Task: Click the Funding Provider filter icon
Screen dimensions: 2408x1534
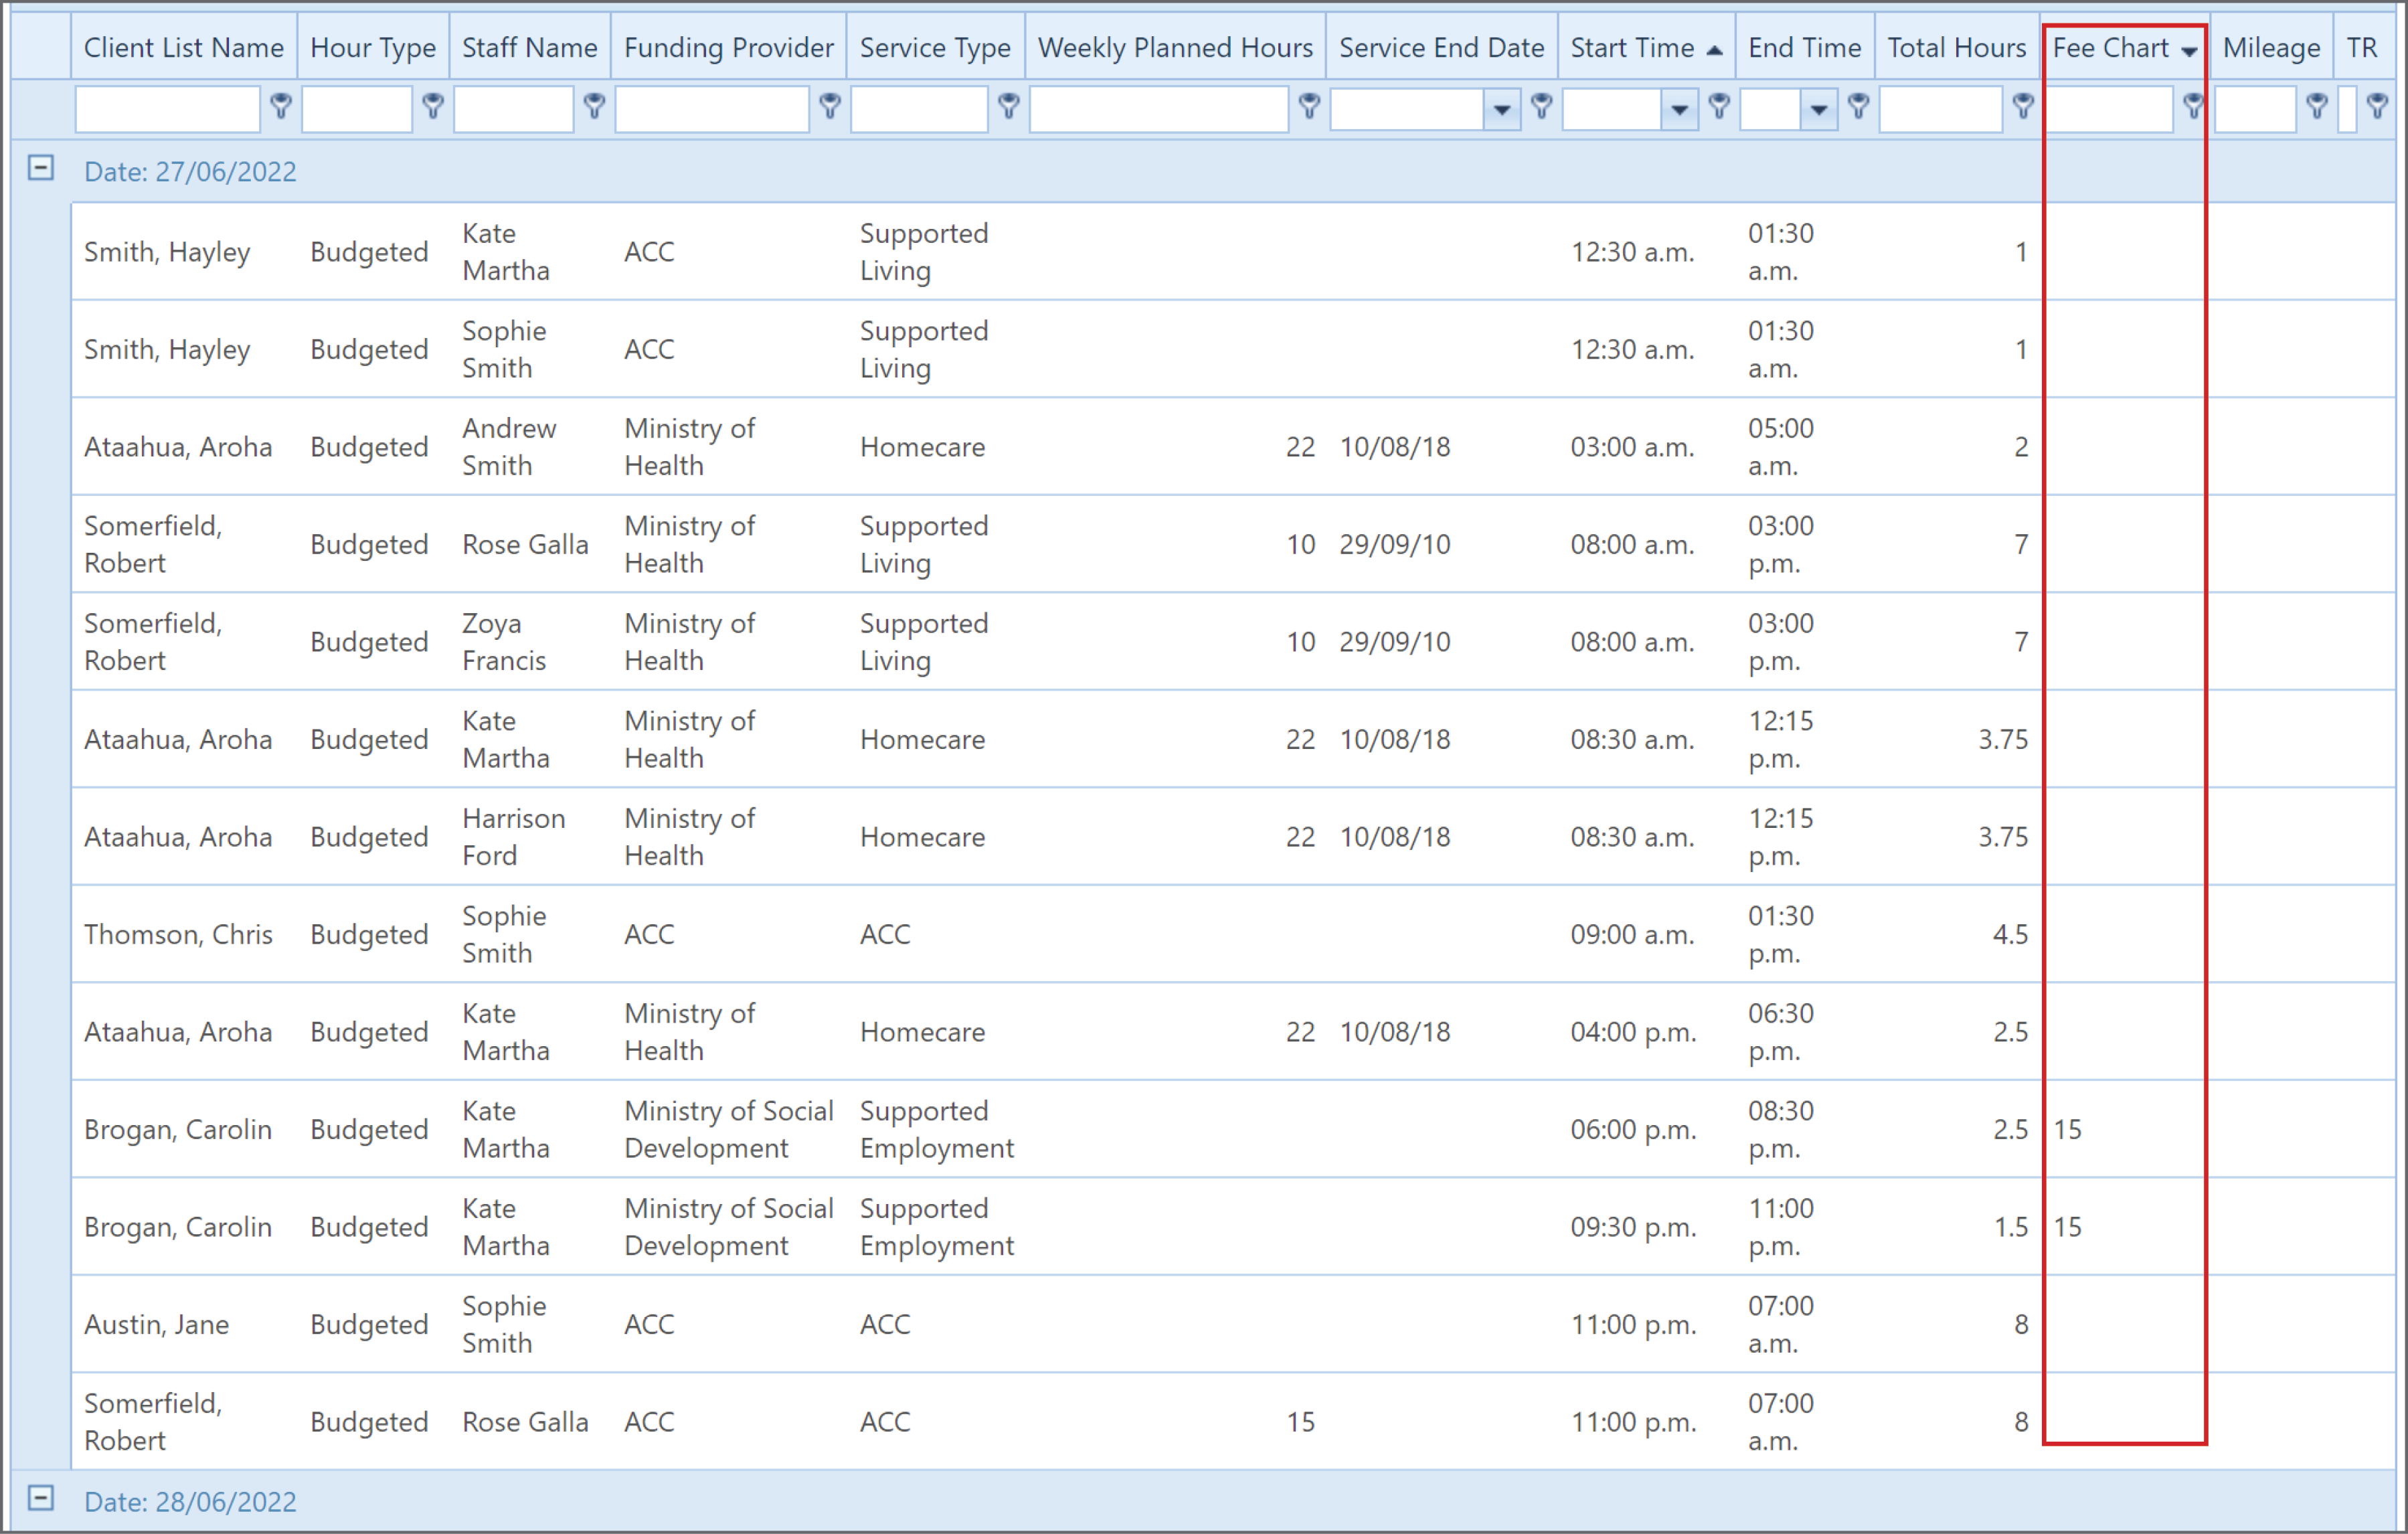Action: point(829,106)
